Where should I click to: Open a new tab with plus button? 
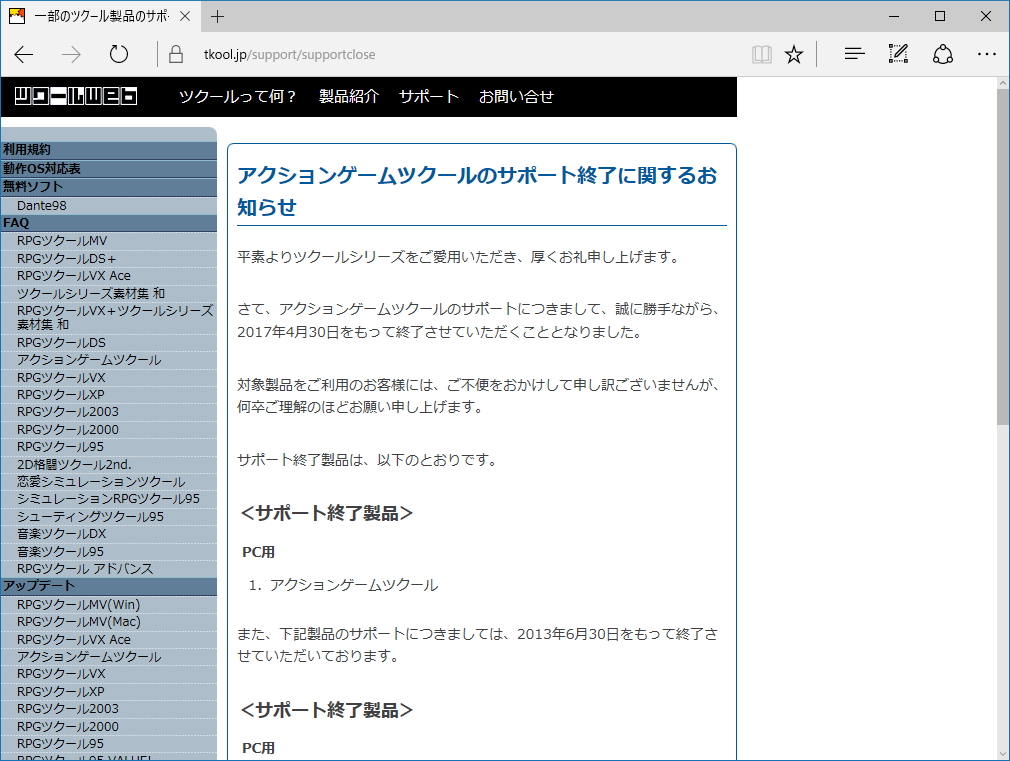(218, 16)
